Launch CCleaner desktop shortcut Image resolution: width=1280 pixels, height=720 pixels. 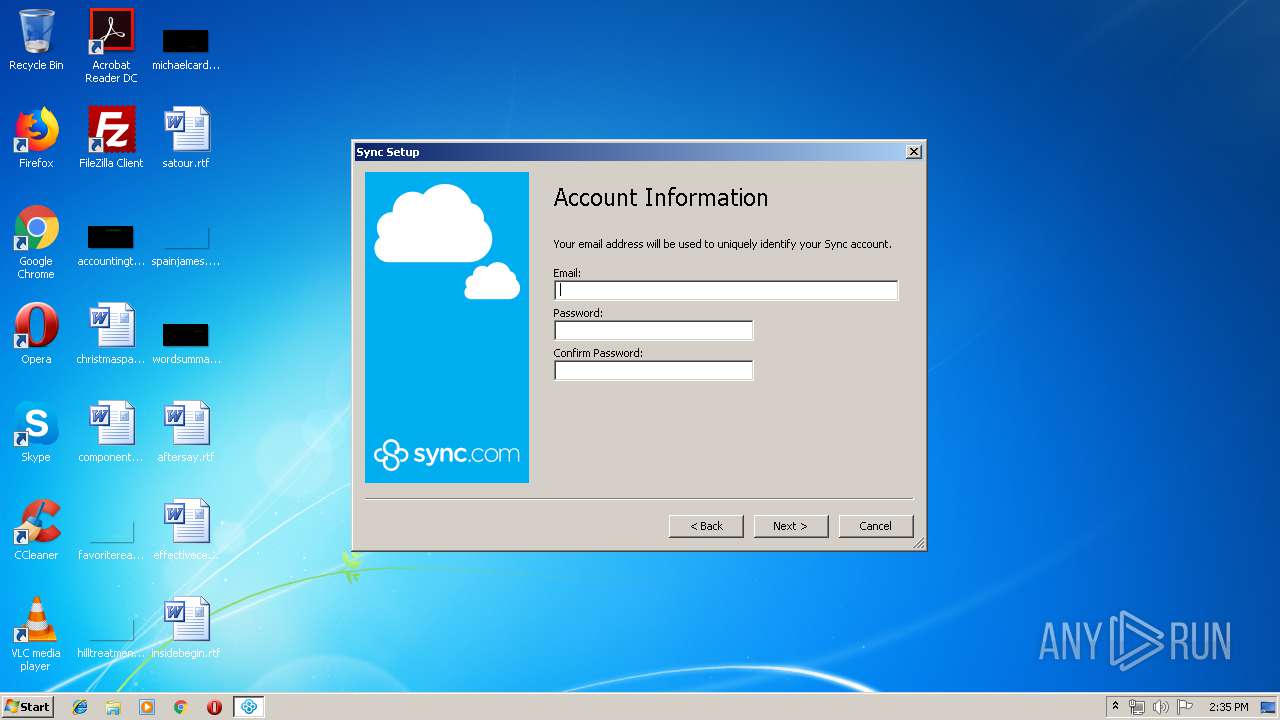pos(36,530)
